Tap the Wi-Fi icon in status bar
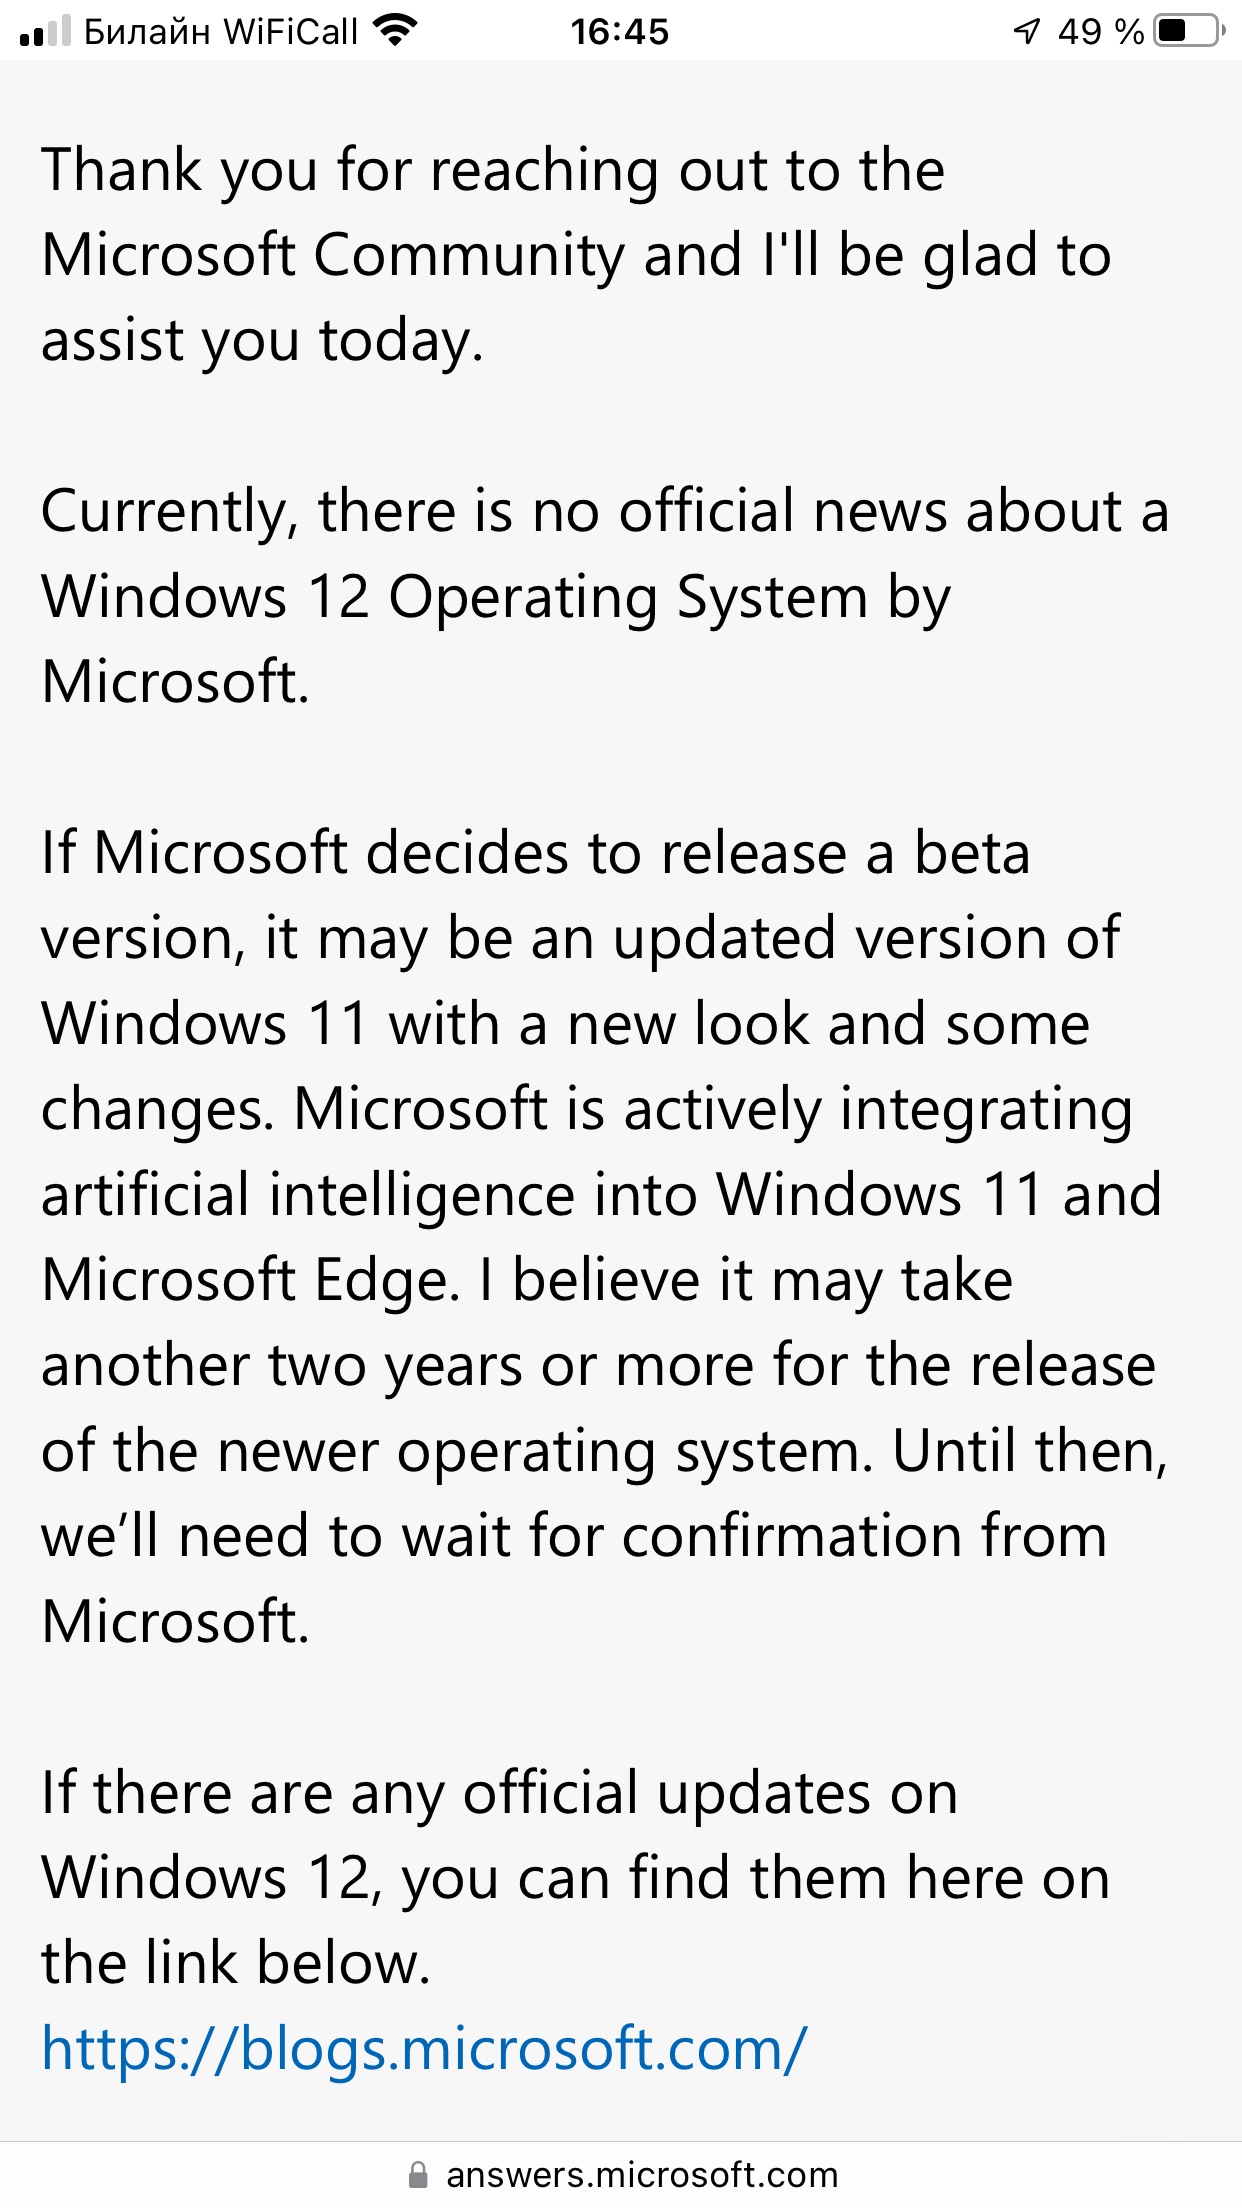 coord(394,31)
